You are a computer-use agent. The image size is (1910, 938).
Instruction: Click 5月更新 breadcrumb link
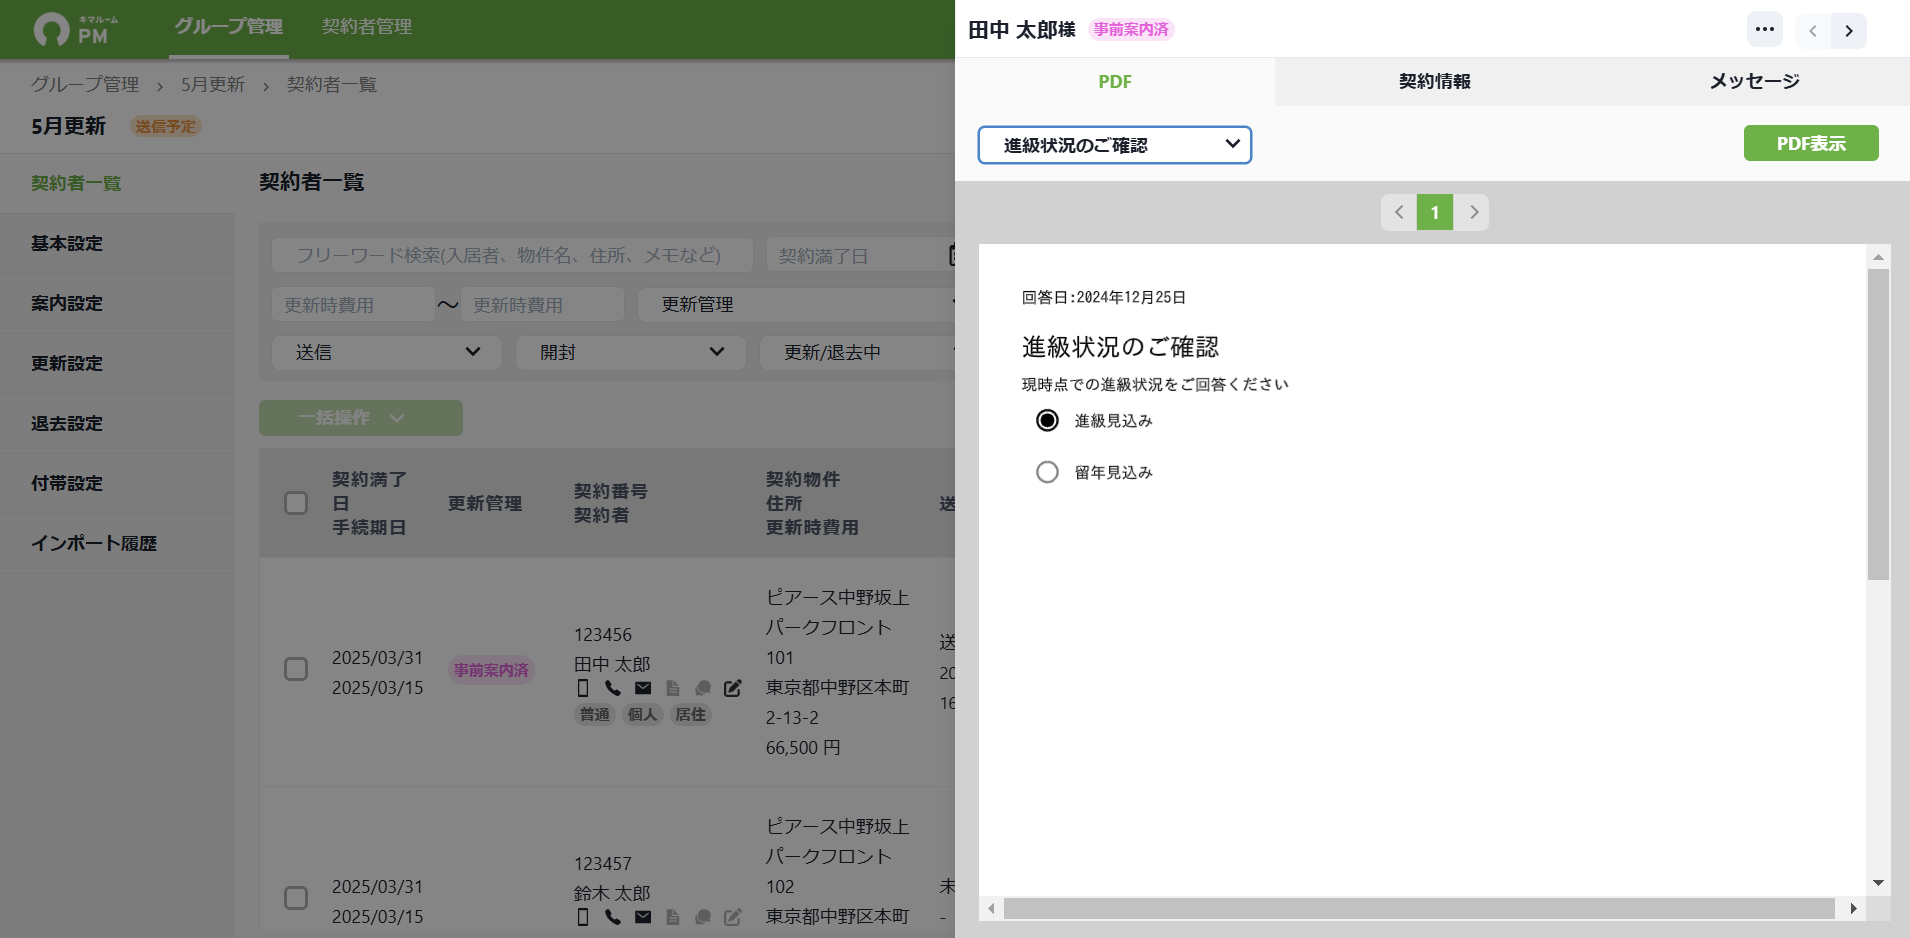tap(213, 85)
